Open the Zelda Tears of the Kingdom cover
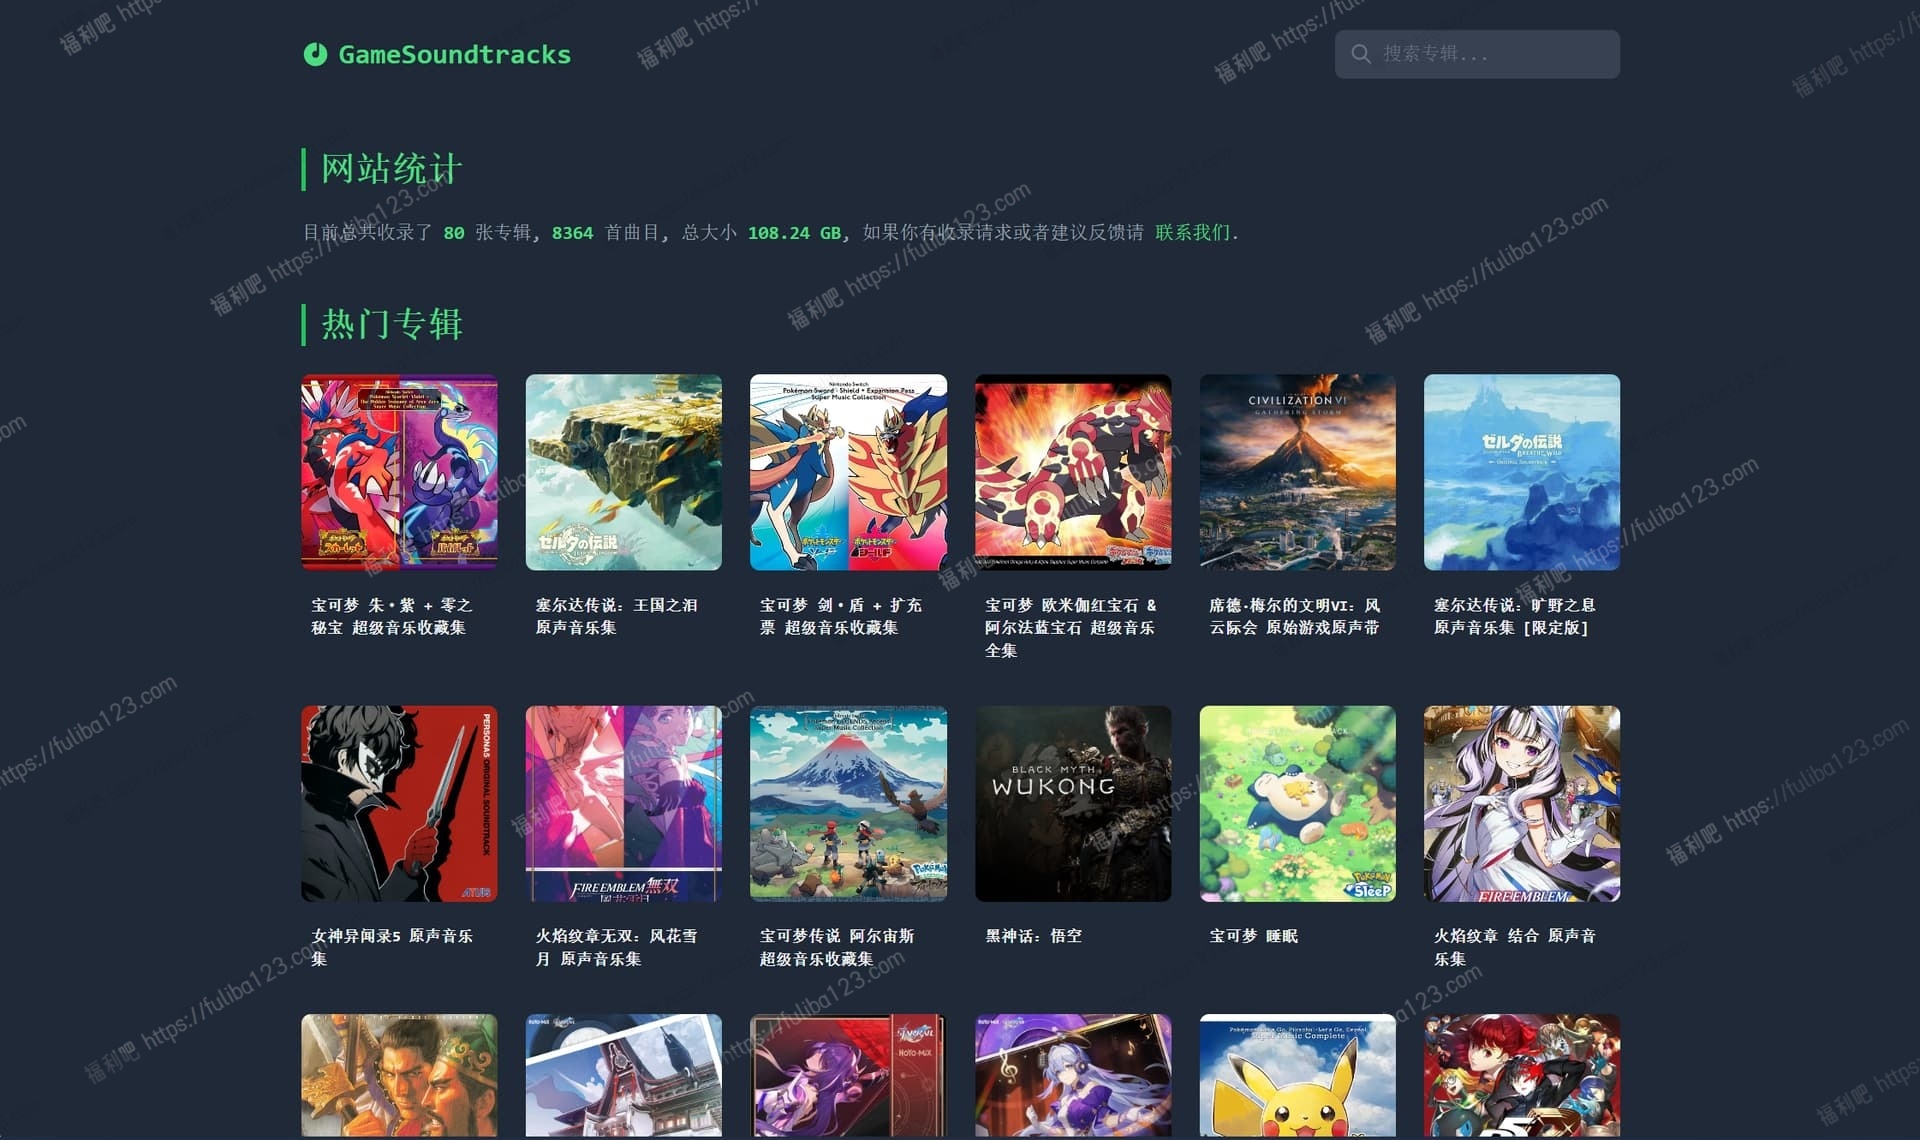This screenshot has height=1140, width=1920. tap(624, 472)
